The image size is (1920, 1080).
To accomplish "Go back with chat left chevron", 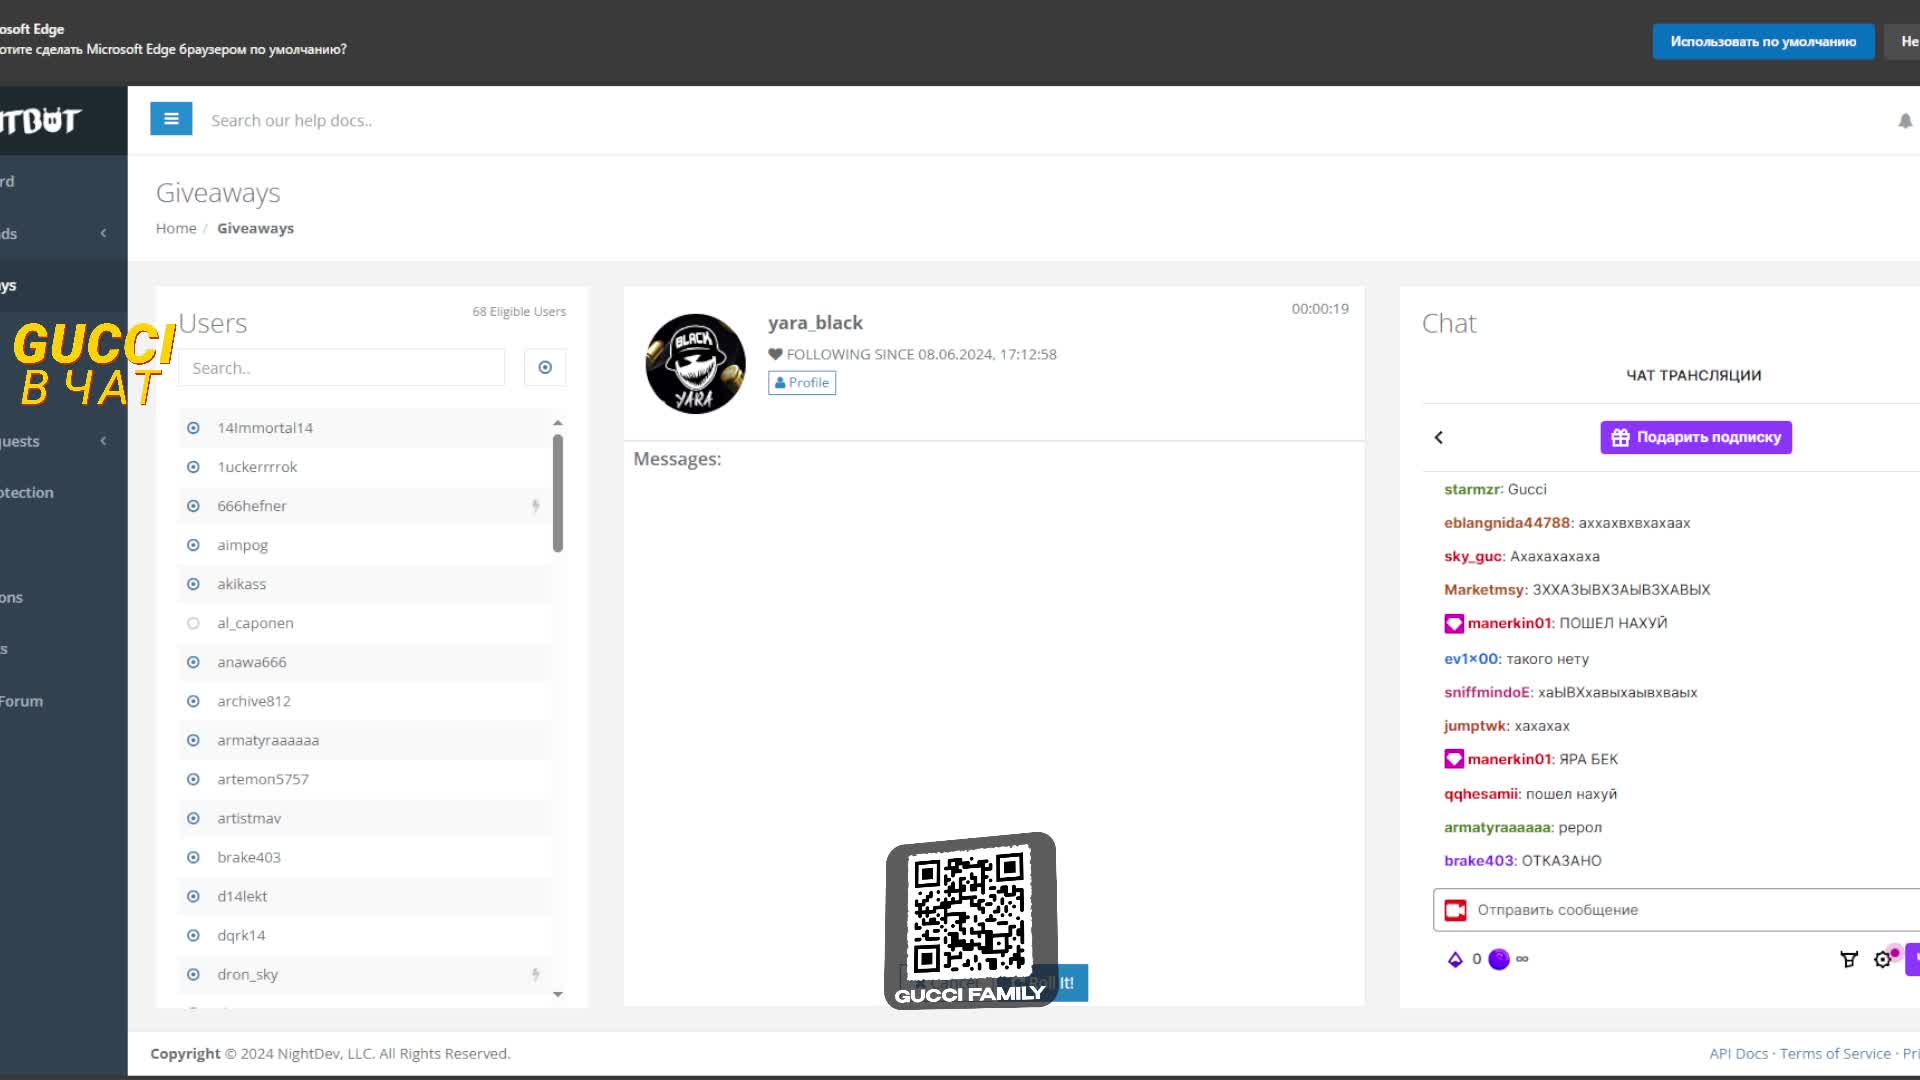I will coord(1439,437).
